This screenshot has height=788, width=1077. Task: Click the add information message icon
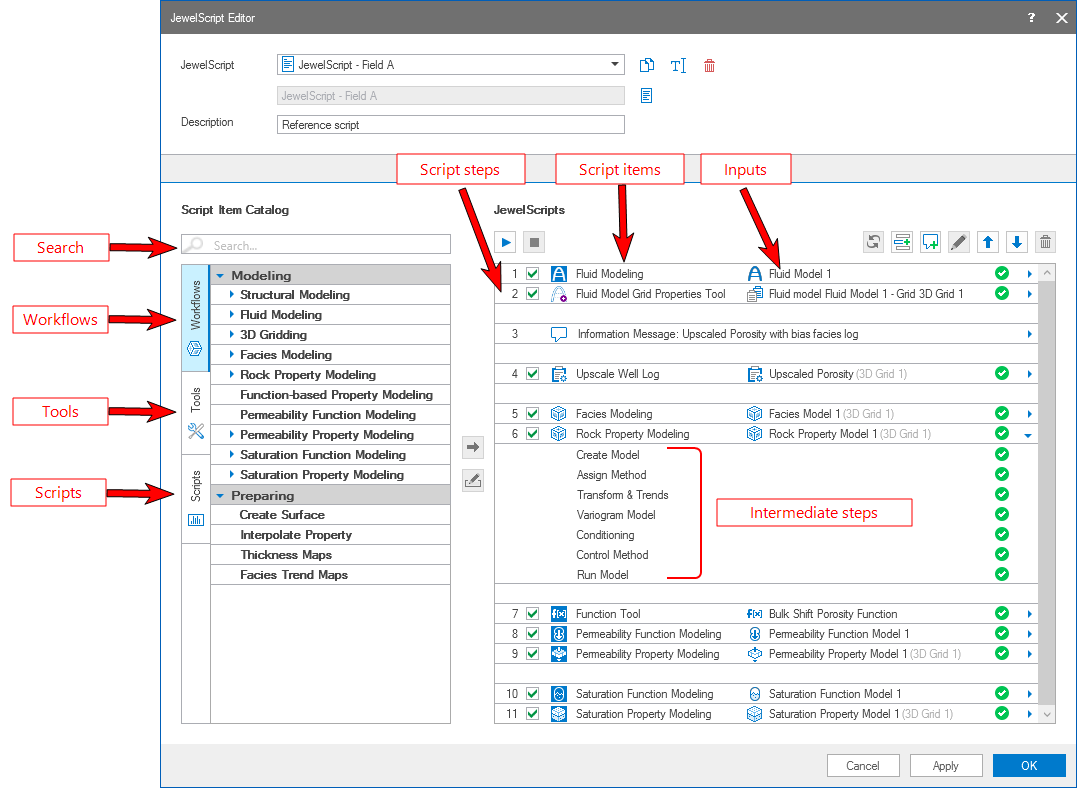coord(931,242)
